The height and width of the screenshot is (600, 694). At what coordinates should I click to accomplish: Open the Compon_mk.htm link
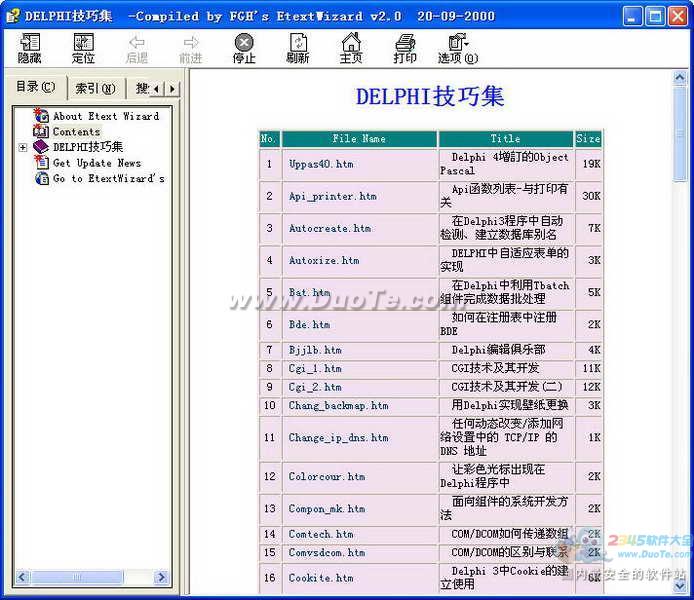[327, 509]
